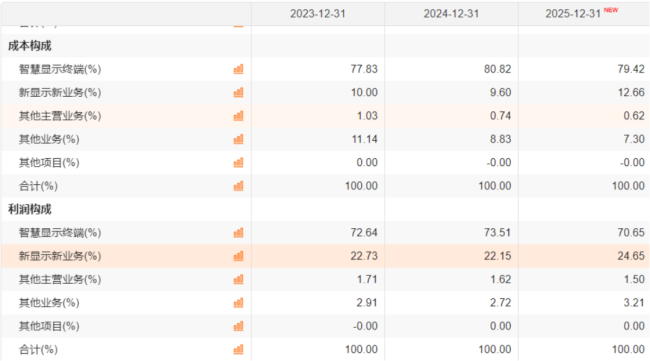Select 智慧显示终端(%) label under 利润构成
The height and width of the screenshot is (361, 650).
point(60,233)
